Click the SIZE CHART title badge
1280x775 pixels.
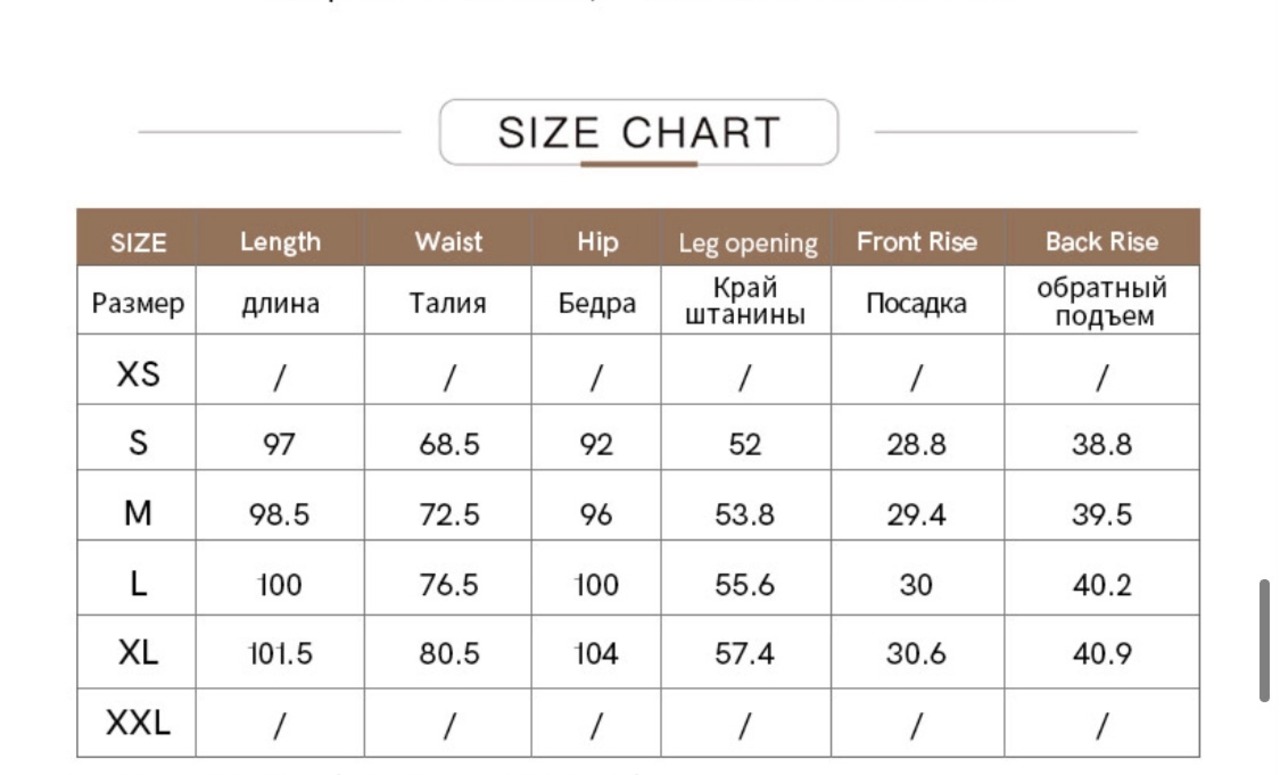pos(639,132)
